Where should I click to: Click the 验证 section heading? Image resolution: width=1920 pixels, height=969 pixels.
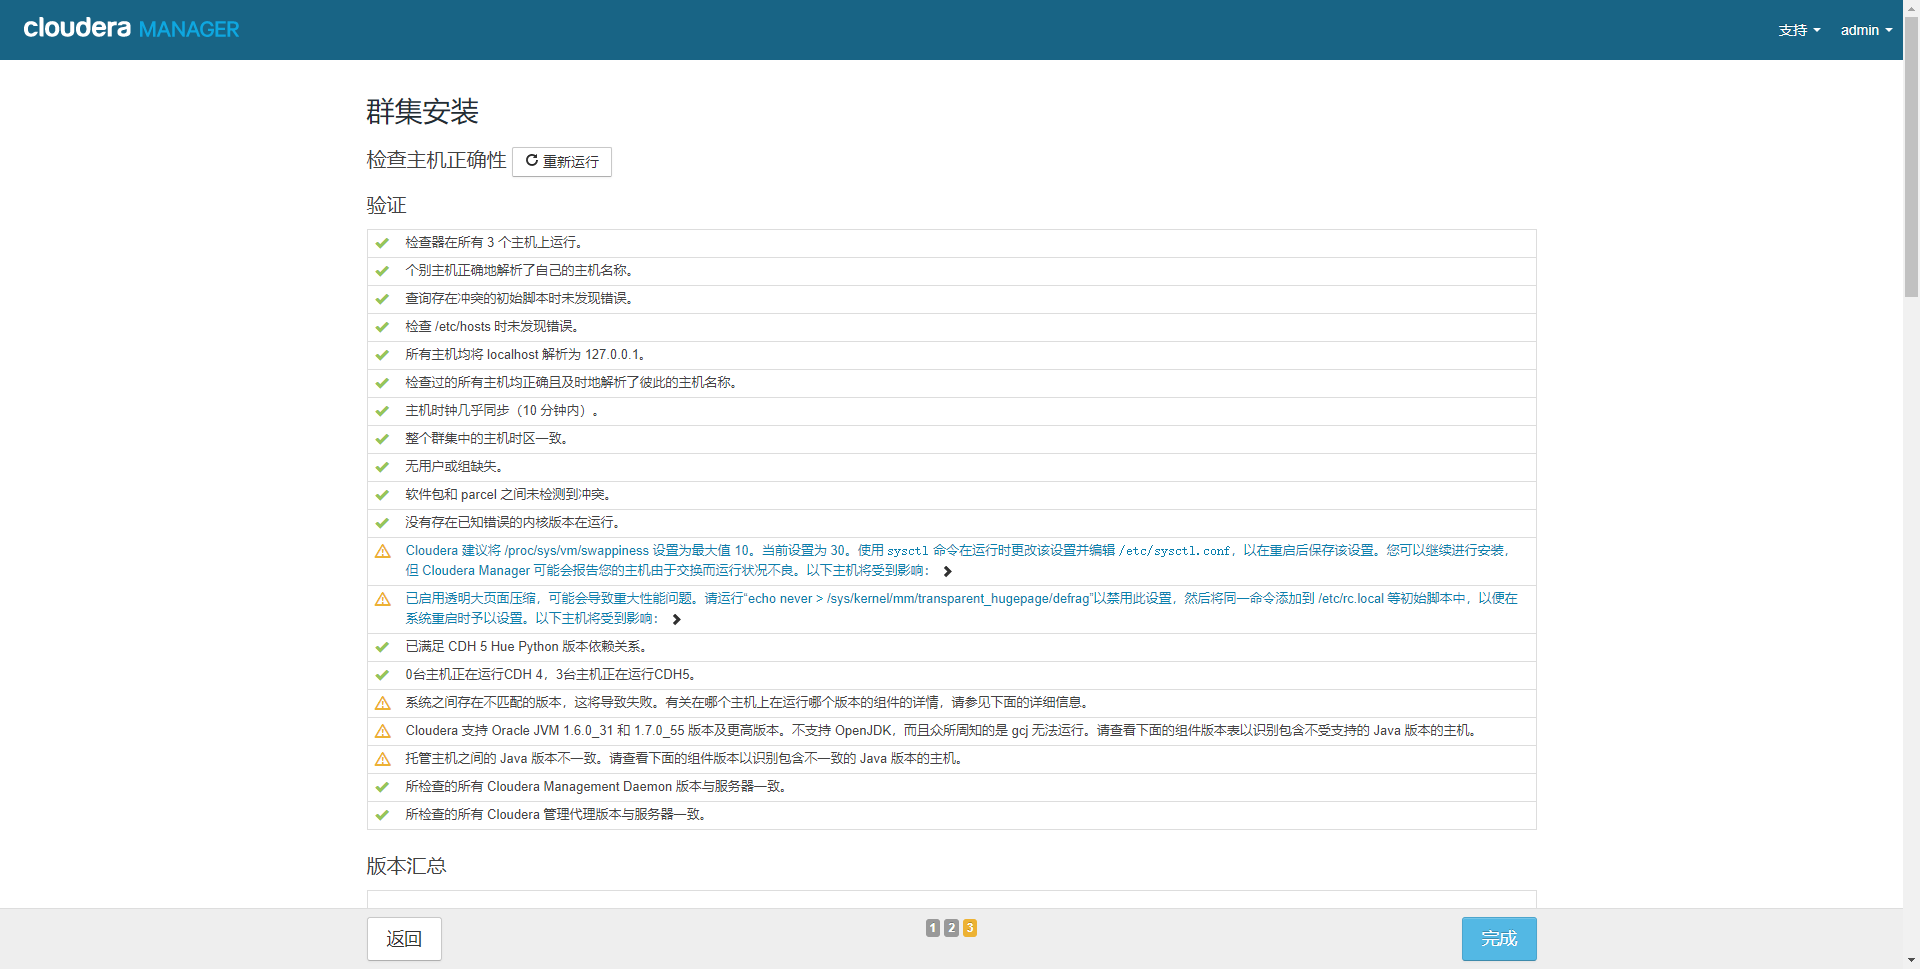[386, 205]
